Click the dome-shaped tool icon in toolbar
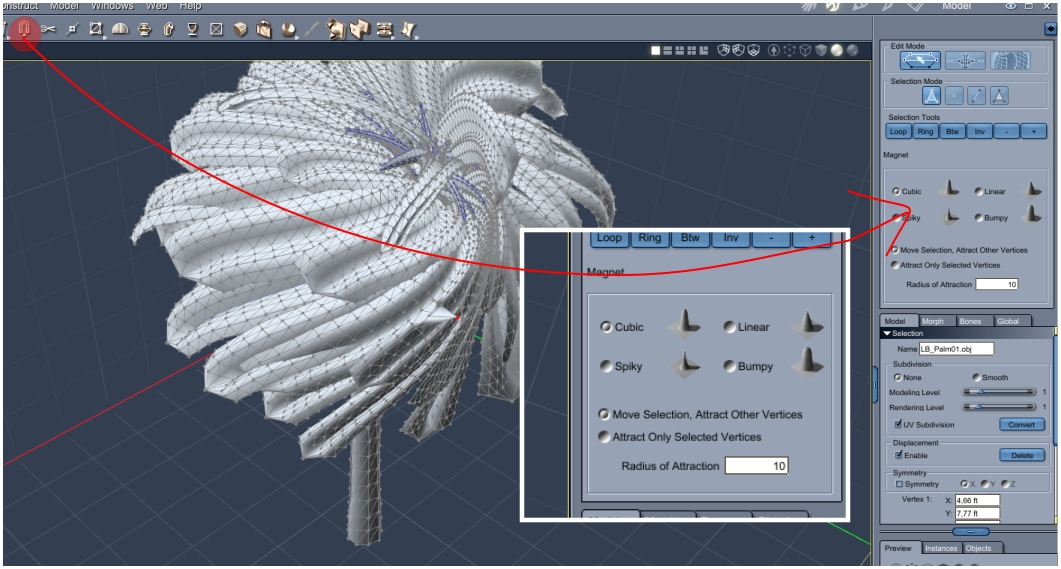 [x=120, y=28]
